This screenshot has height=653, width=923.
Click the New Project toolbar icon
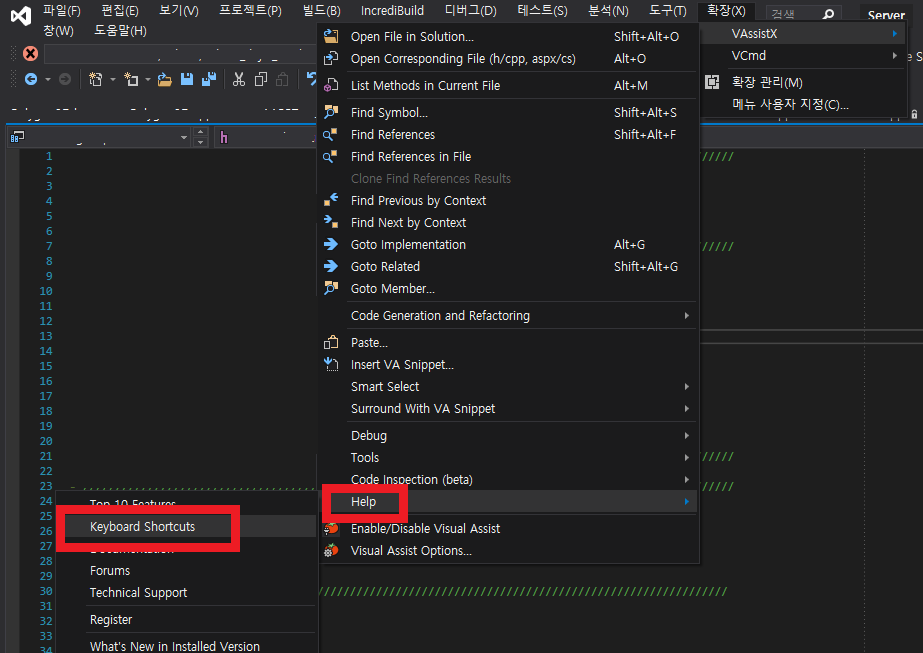click(95, 79)
